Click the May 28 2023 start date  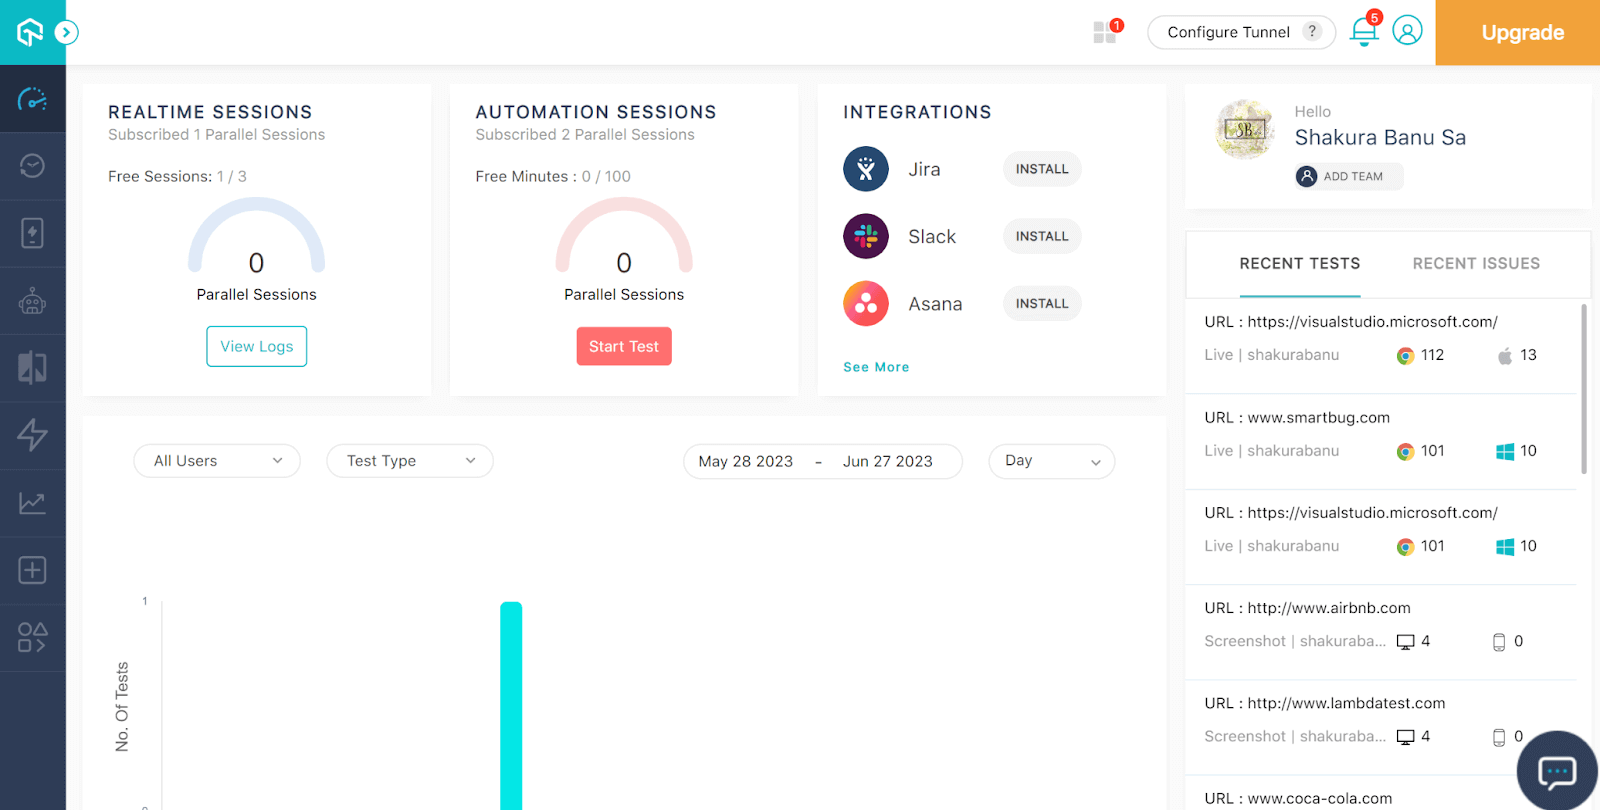pos(746,461)
